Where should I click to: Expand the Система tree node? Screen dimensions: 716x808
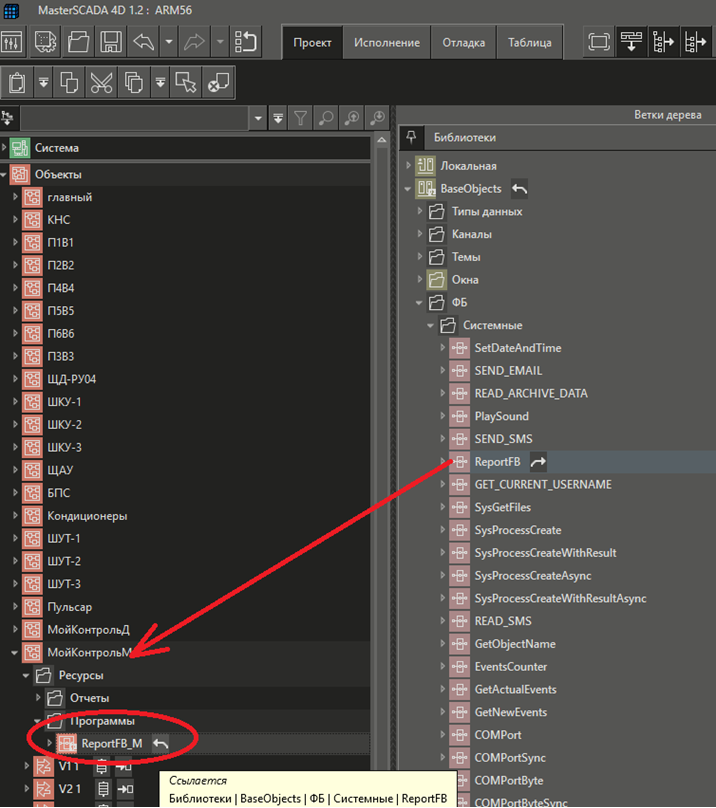5,148
